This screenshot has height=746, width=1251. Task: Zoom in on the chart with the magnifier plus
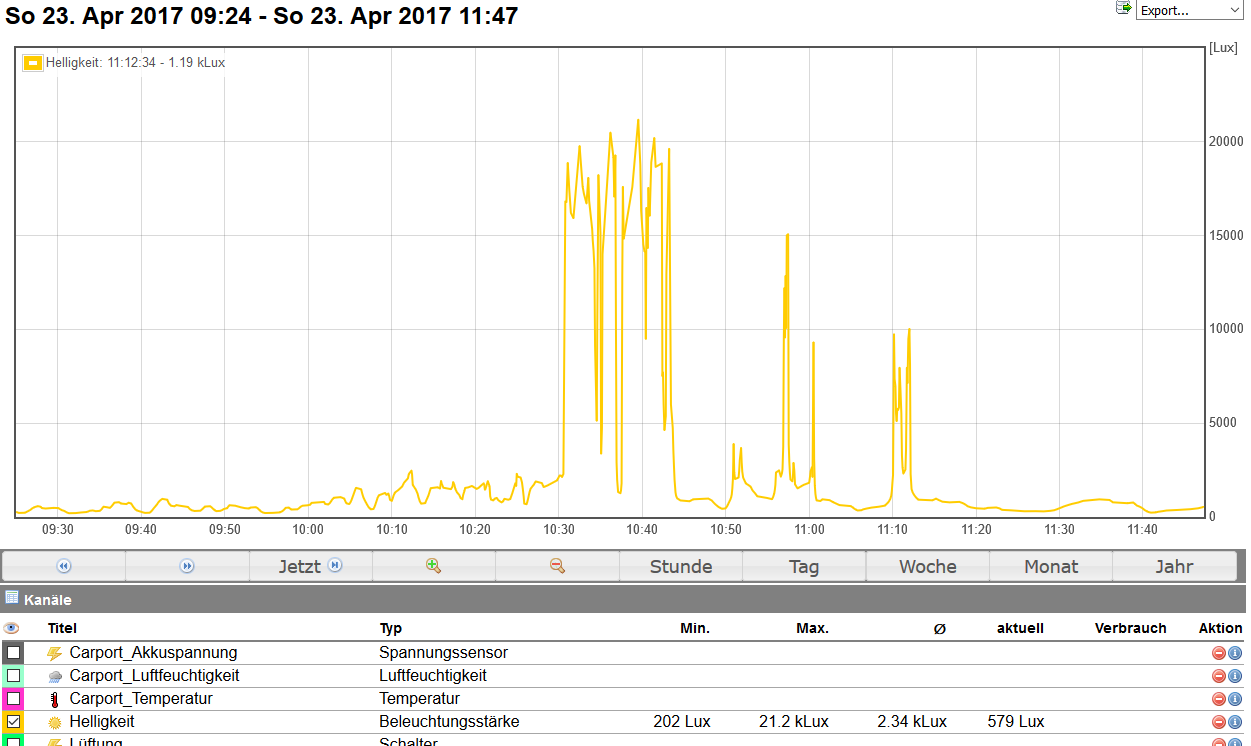433,566
